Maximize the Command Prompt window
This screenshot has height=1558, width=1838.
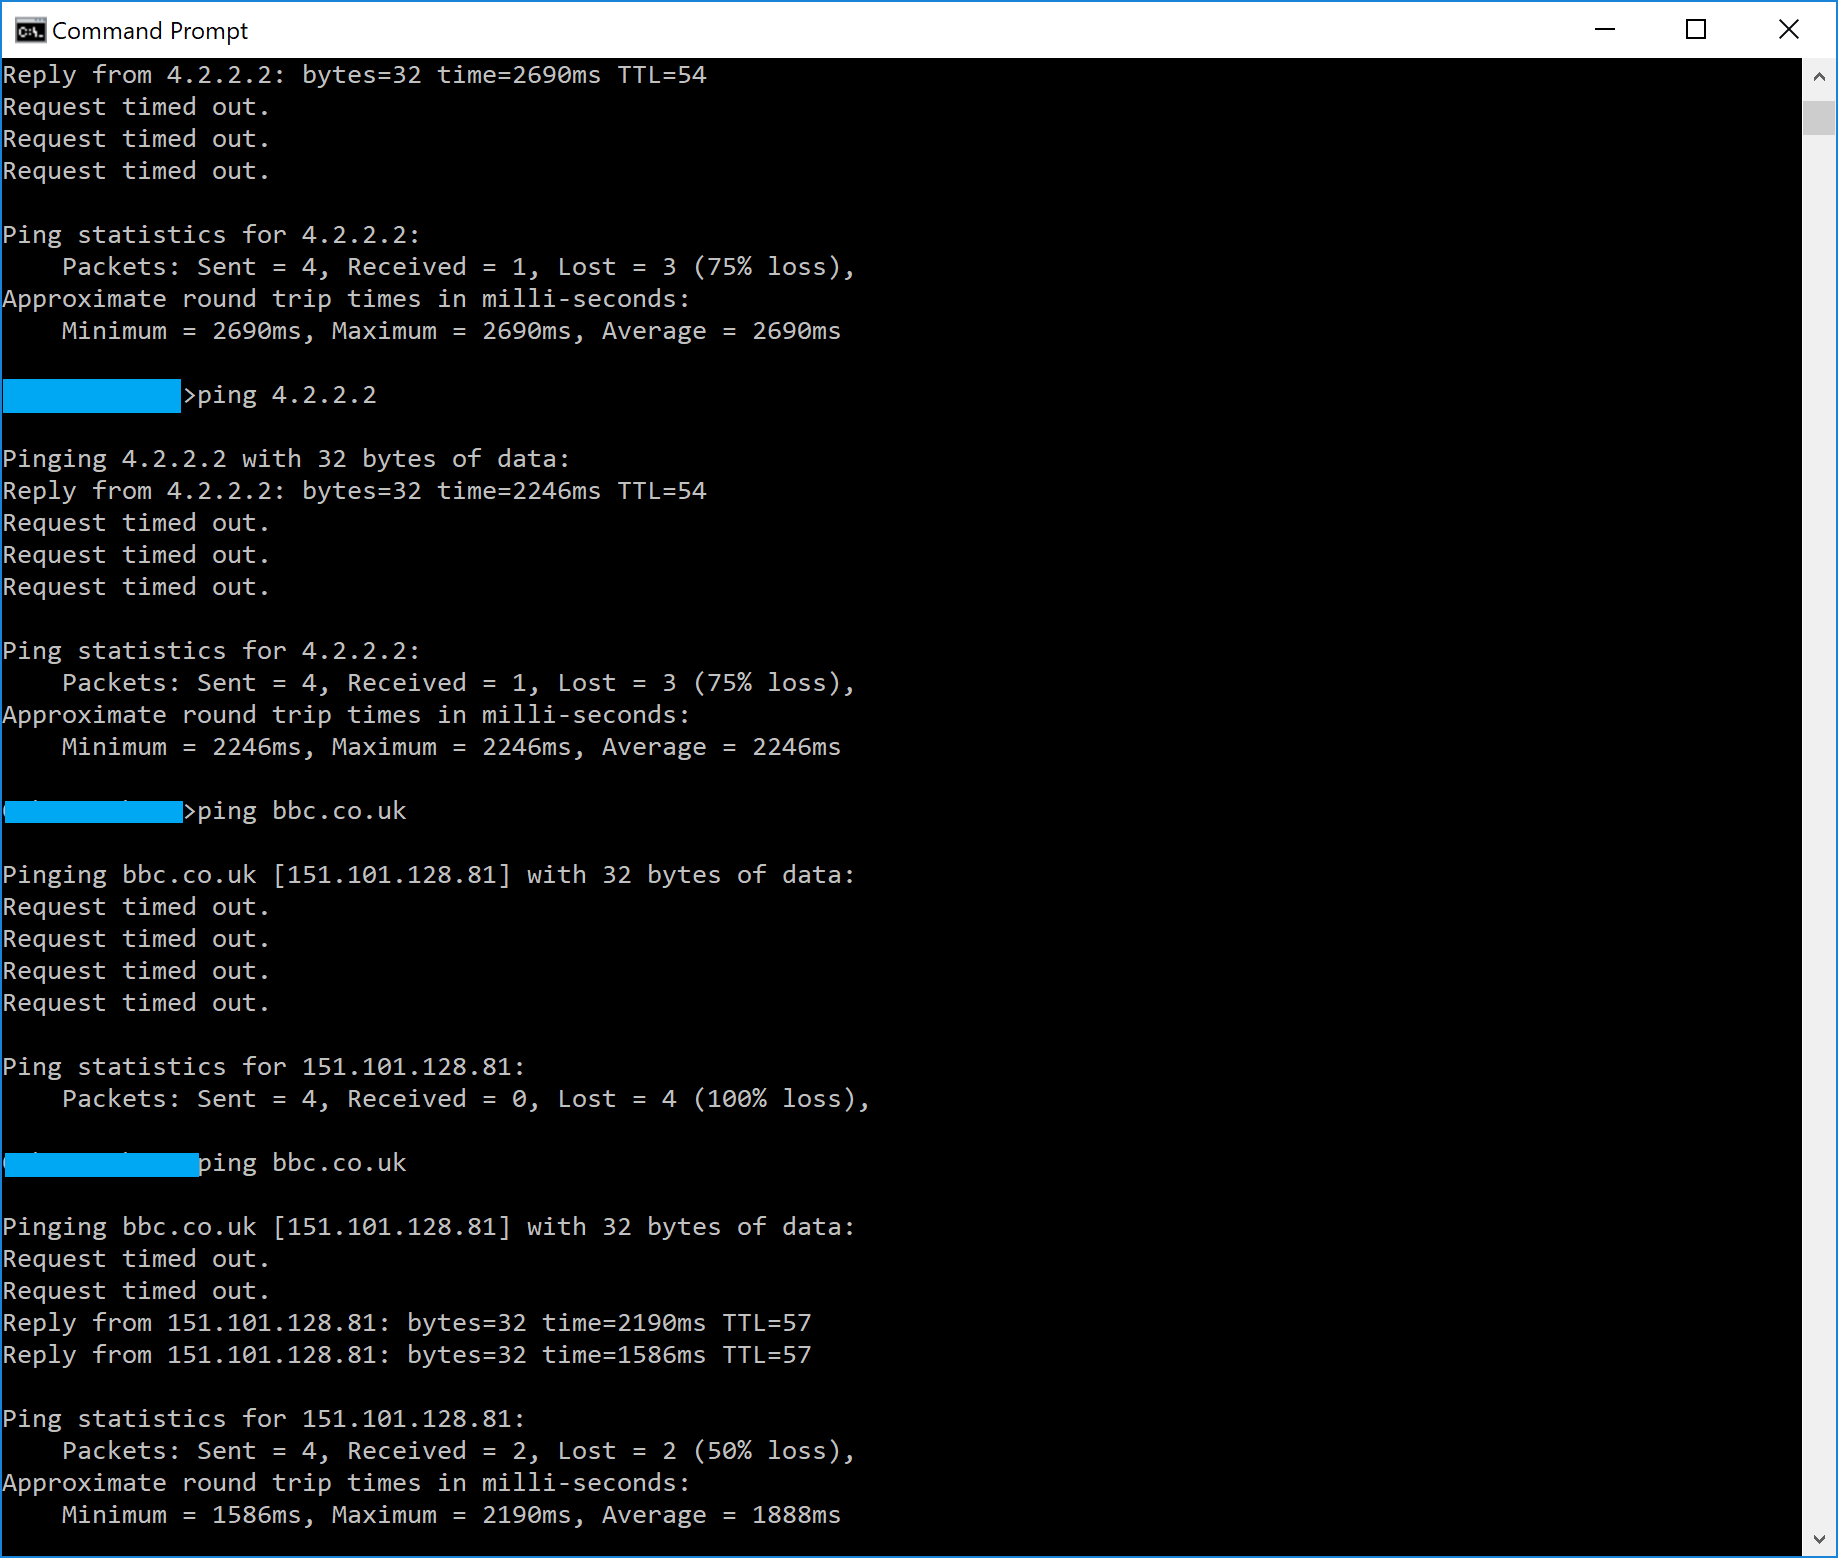pos(1696,29)
